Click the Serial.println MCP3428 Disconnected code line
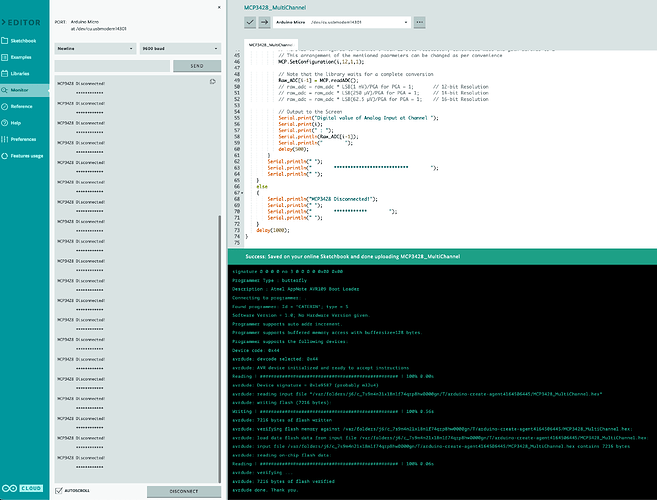657x500 pixels. [323, 199]
